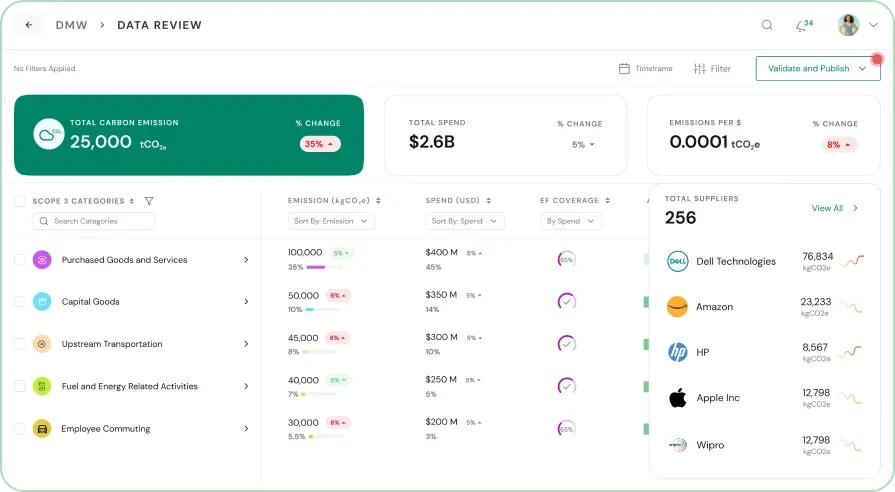Image resolution: width=895 pixels, height=492 pixels.
Task: Check Purchased Goods and Services checkbox
Action: [x=20, y=260]
